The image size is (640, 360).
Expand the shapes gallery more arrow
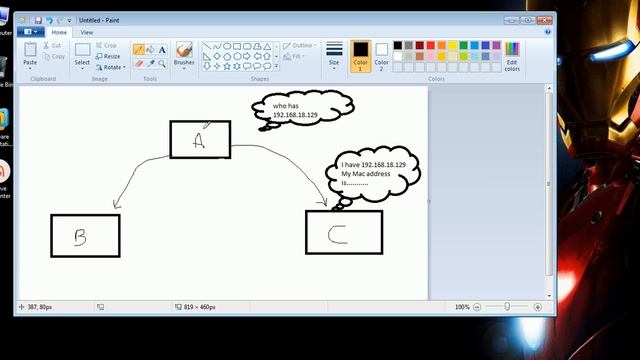276,66
